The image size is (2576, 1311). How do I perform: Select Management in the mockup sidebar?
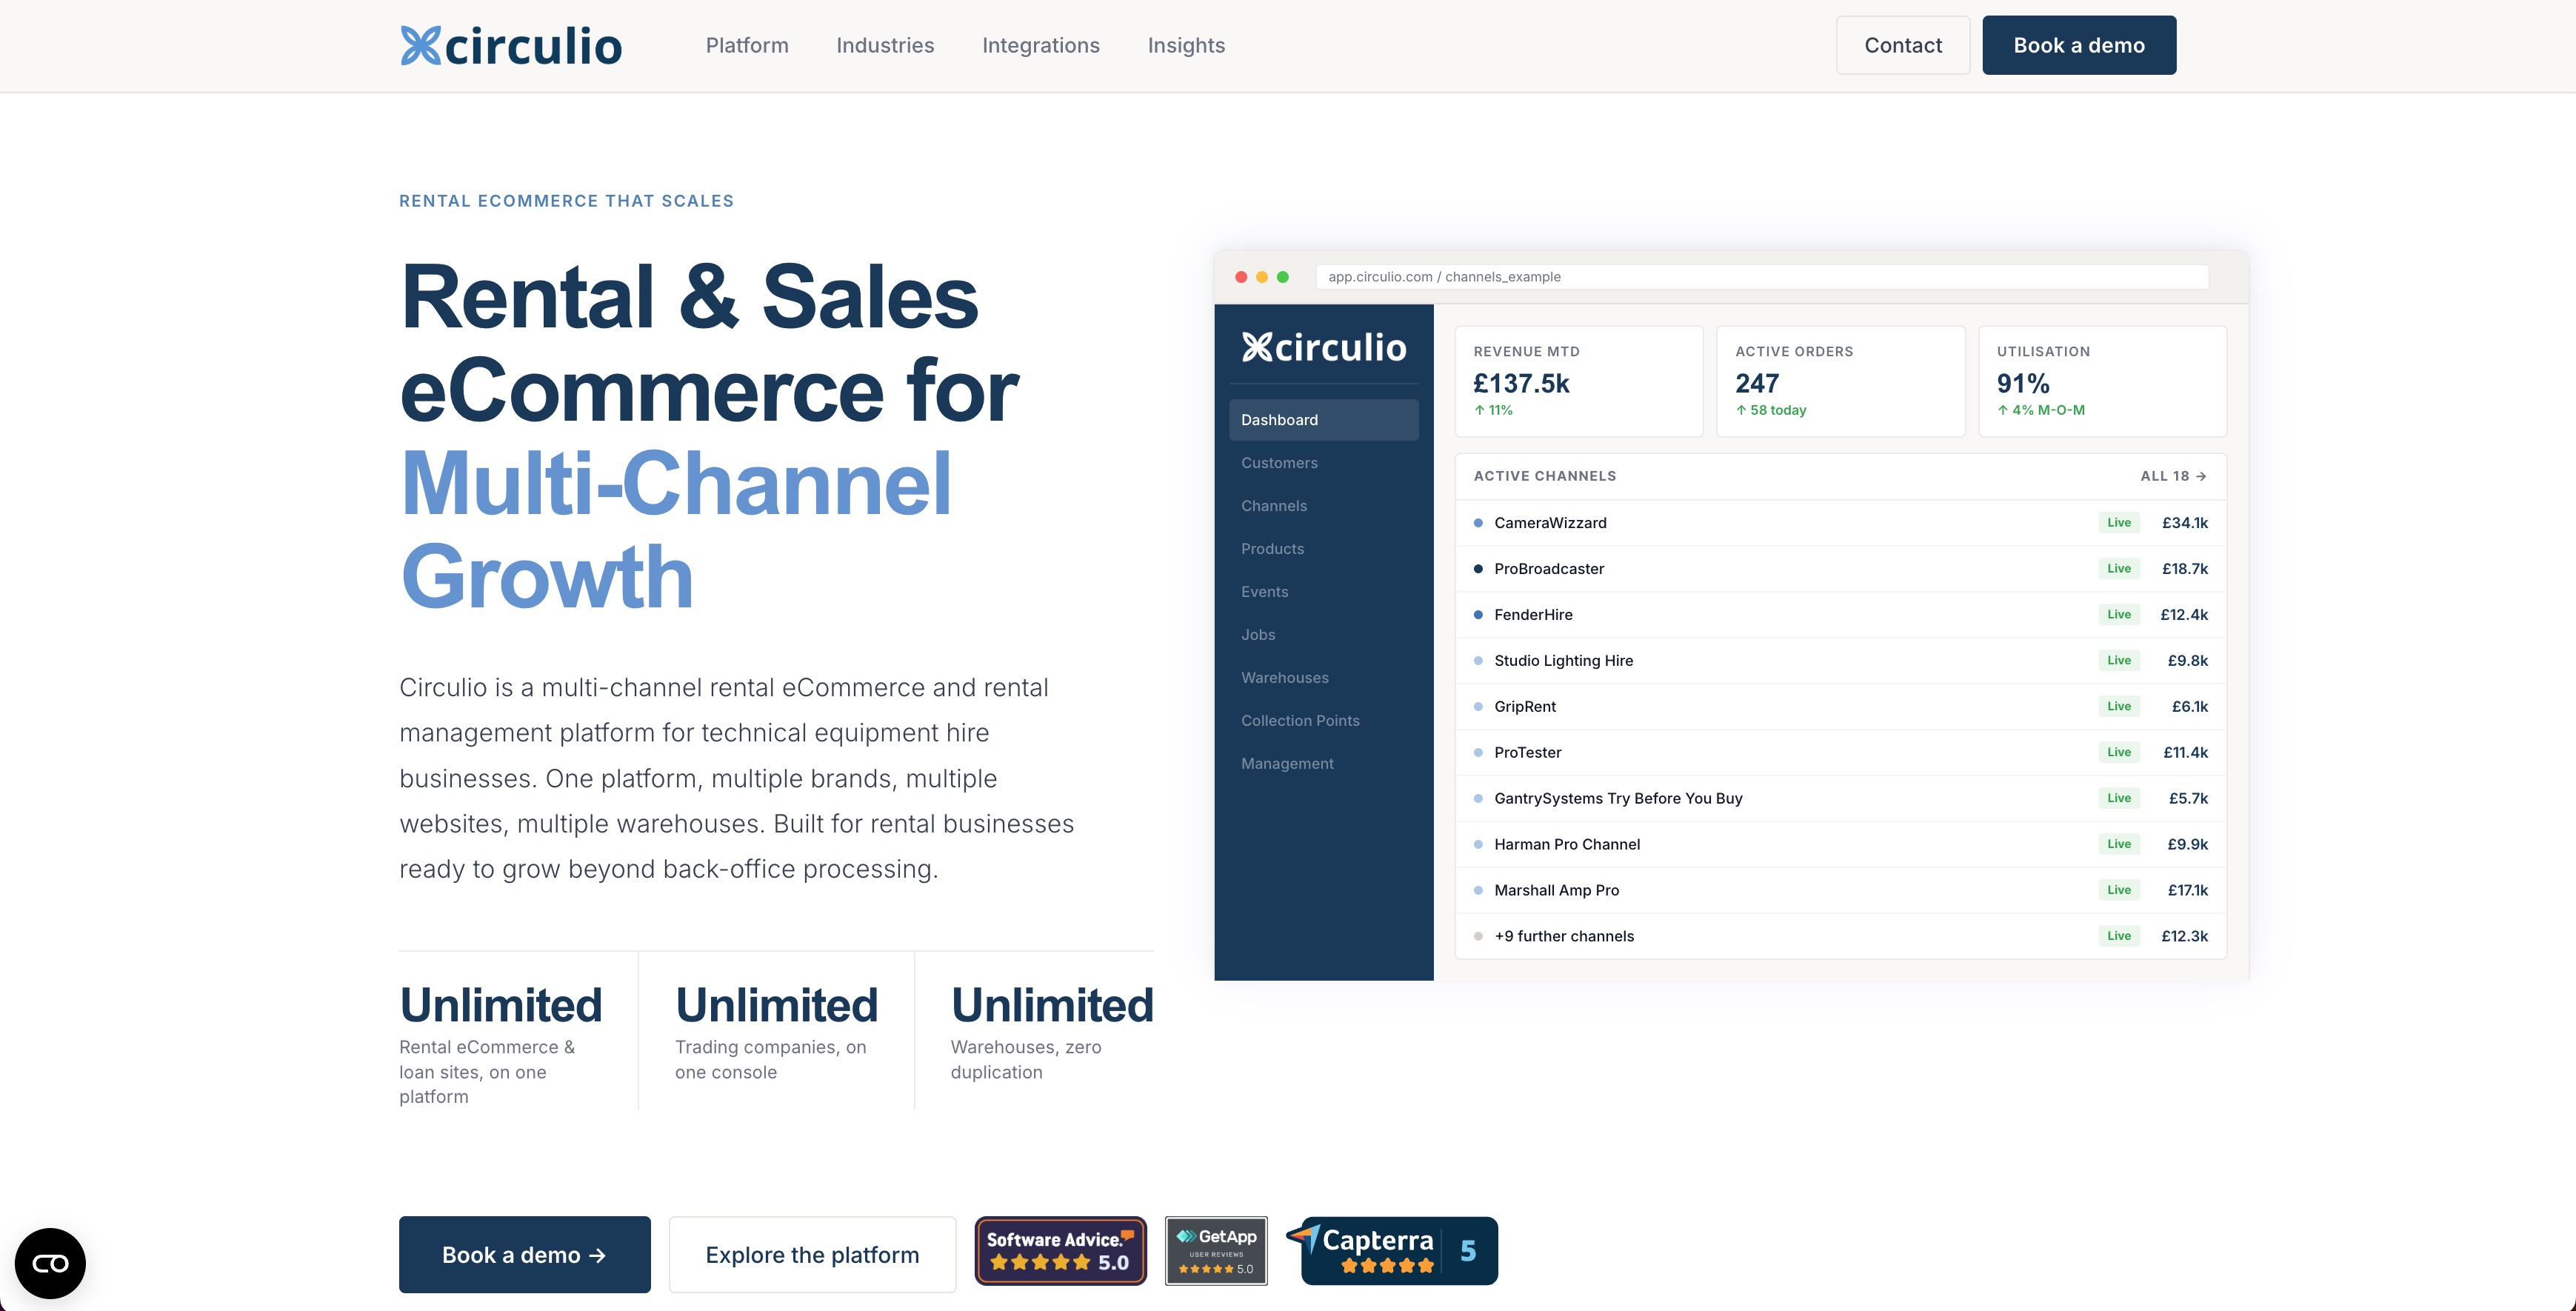point(1324,764)
